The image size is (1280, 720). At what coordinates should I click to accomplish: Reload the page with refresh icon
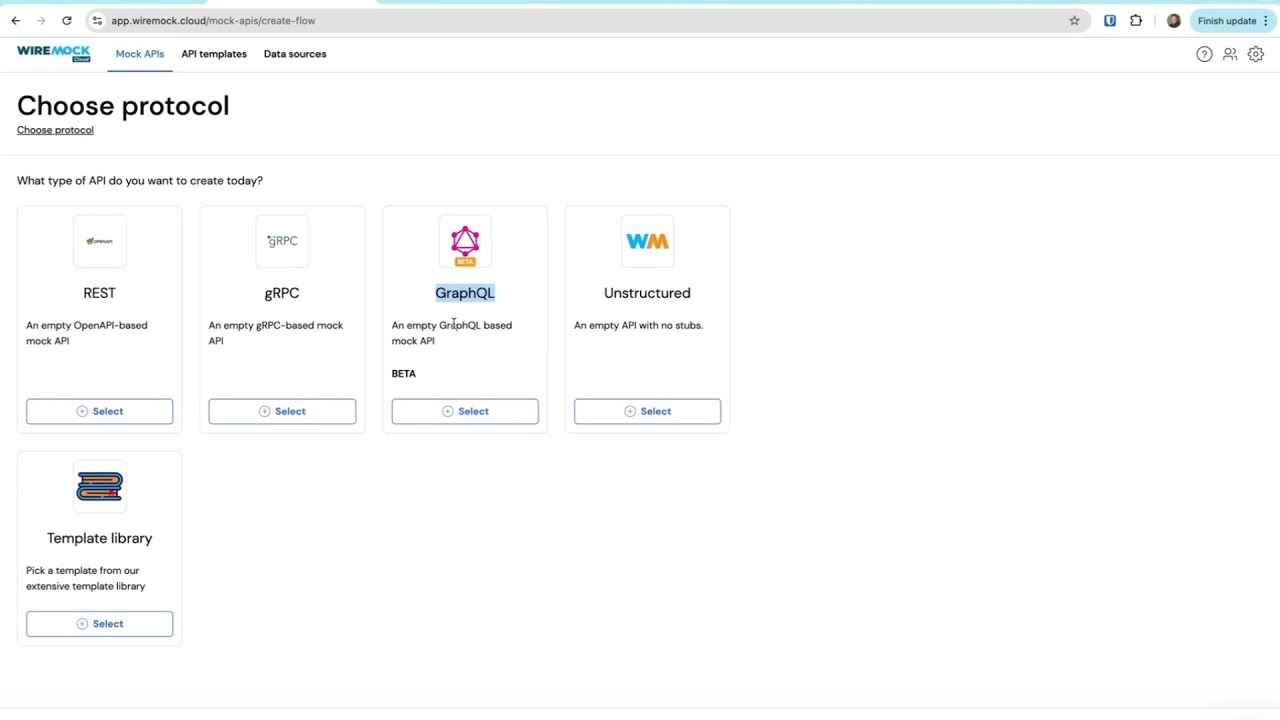66,20
